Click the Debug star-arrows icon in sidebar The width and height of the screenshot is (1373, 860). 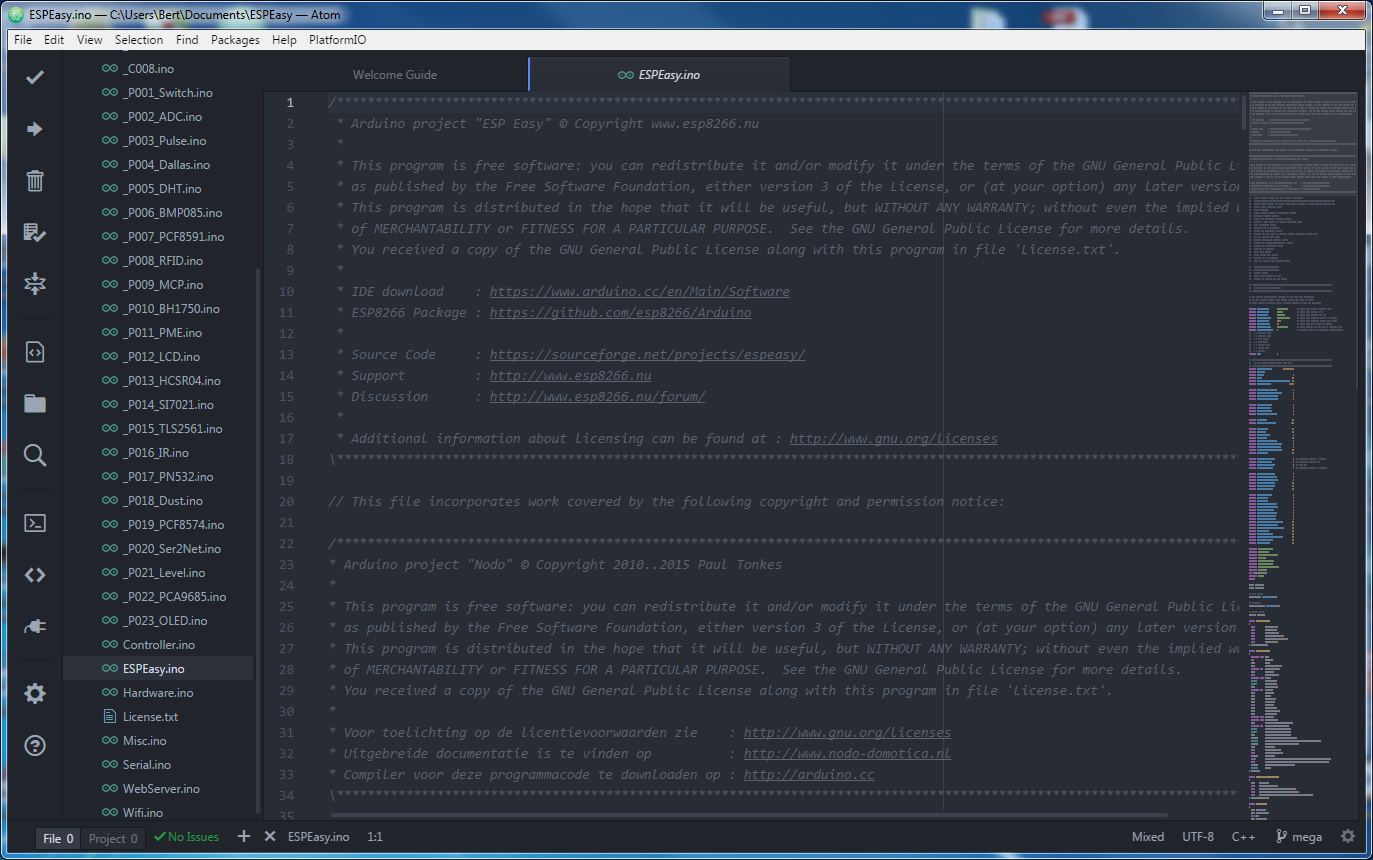pyautogui.click(x=35, y=284)
